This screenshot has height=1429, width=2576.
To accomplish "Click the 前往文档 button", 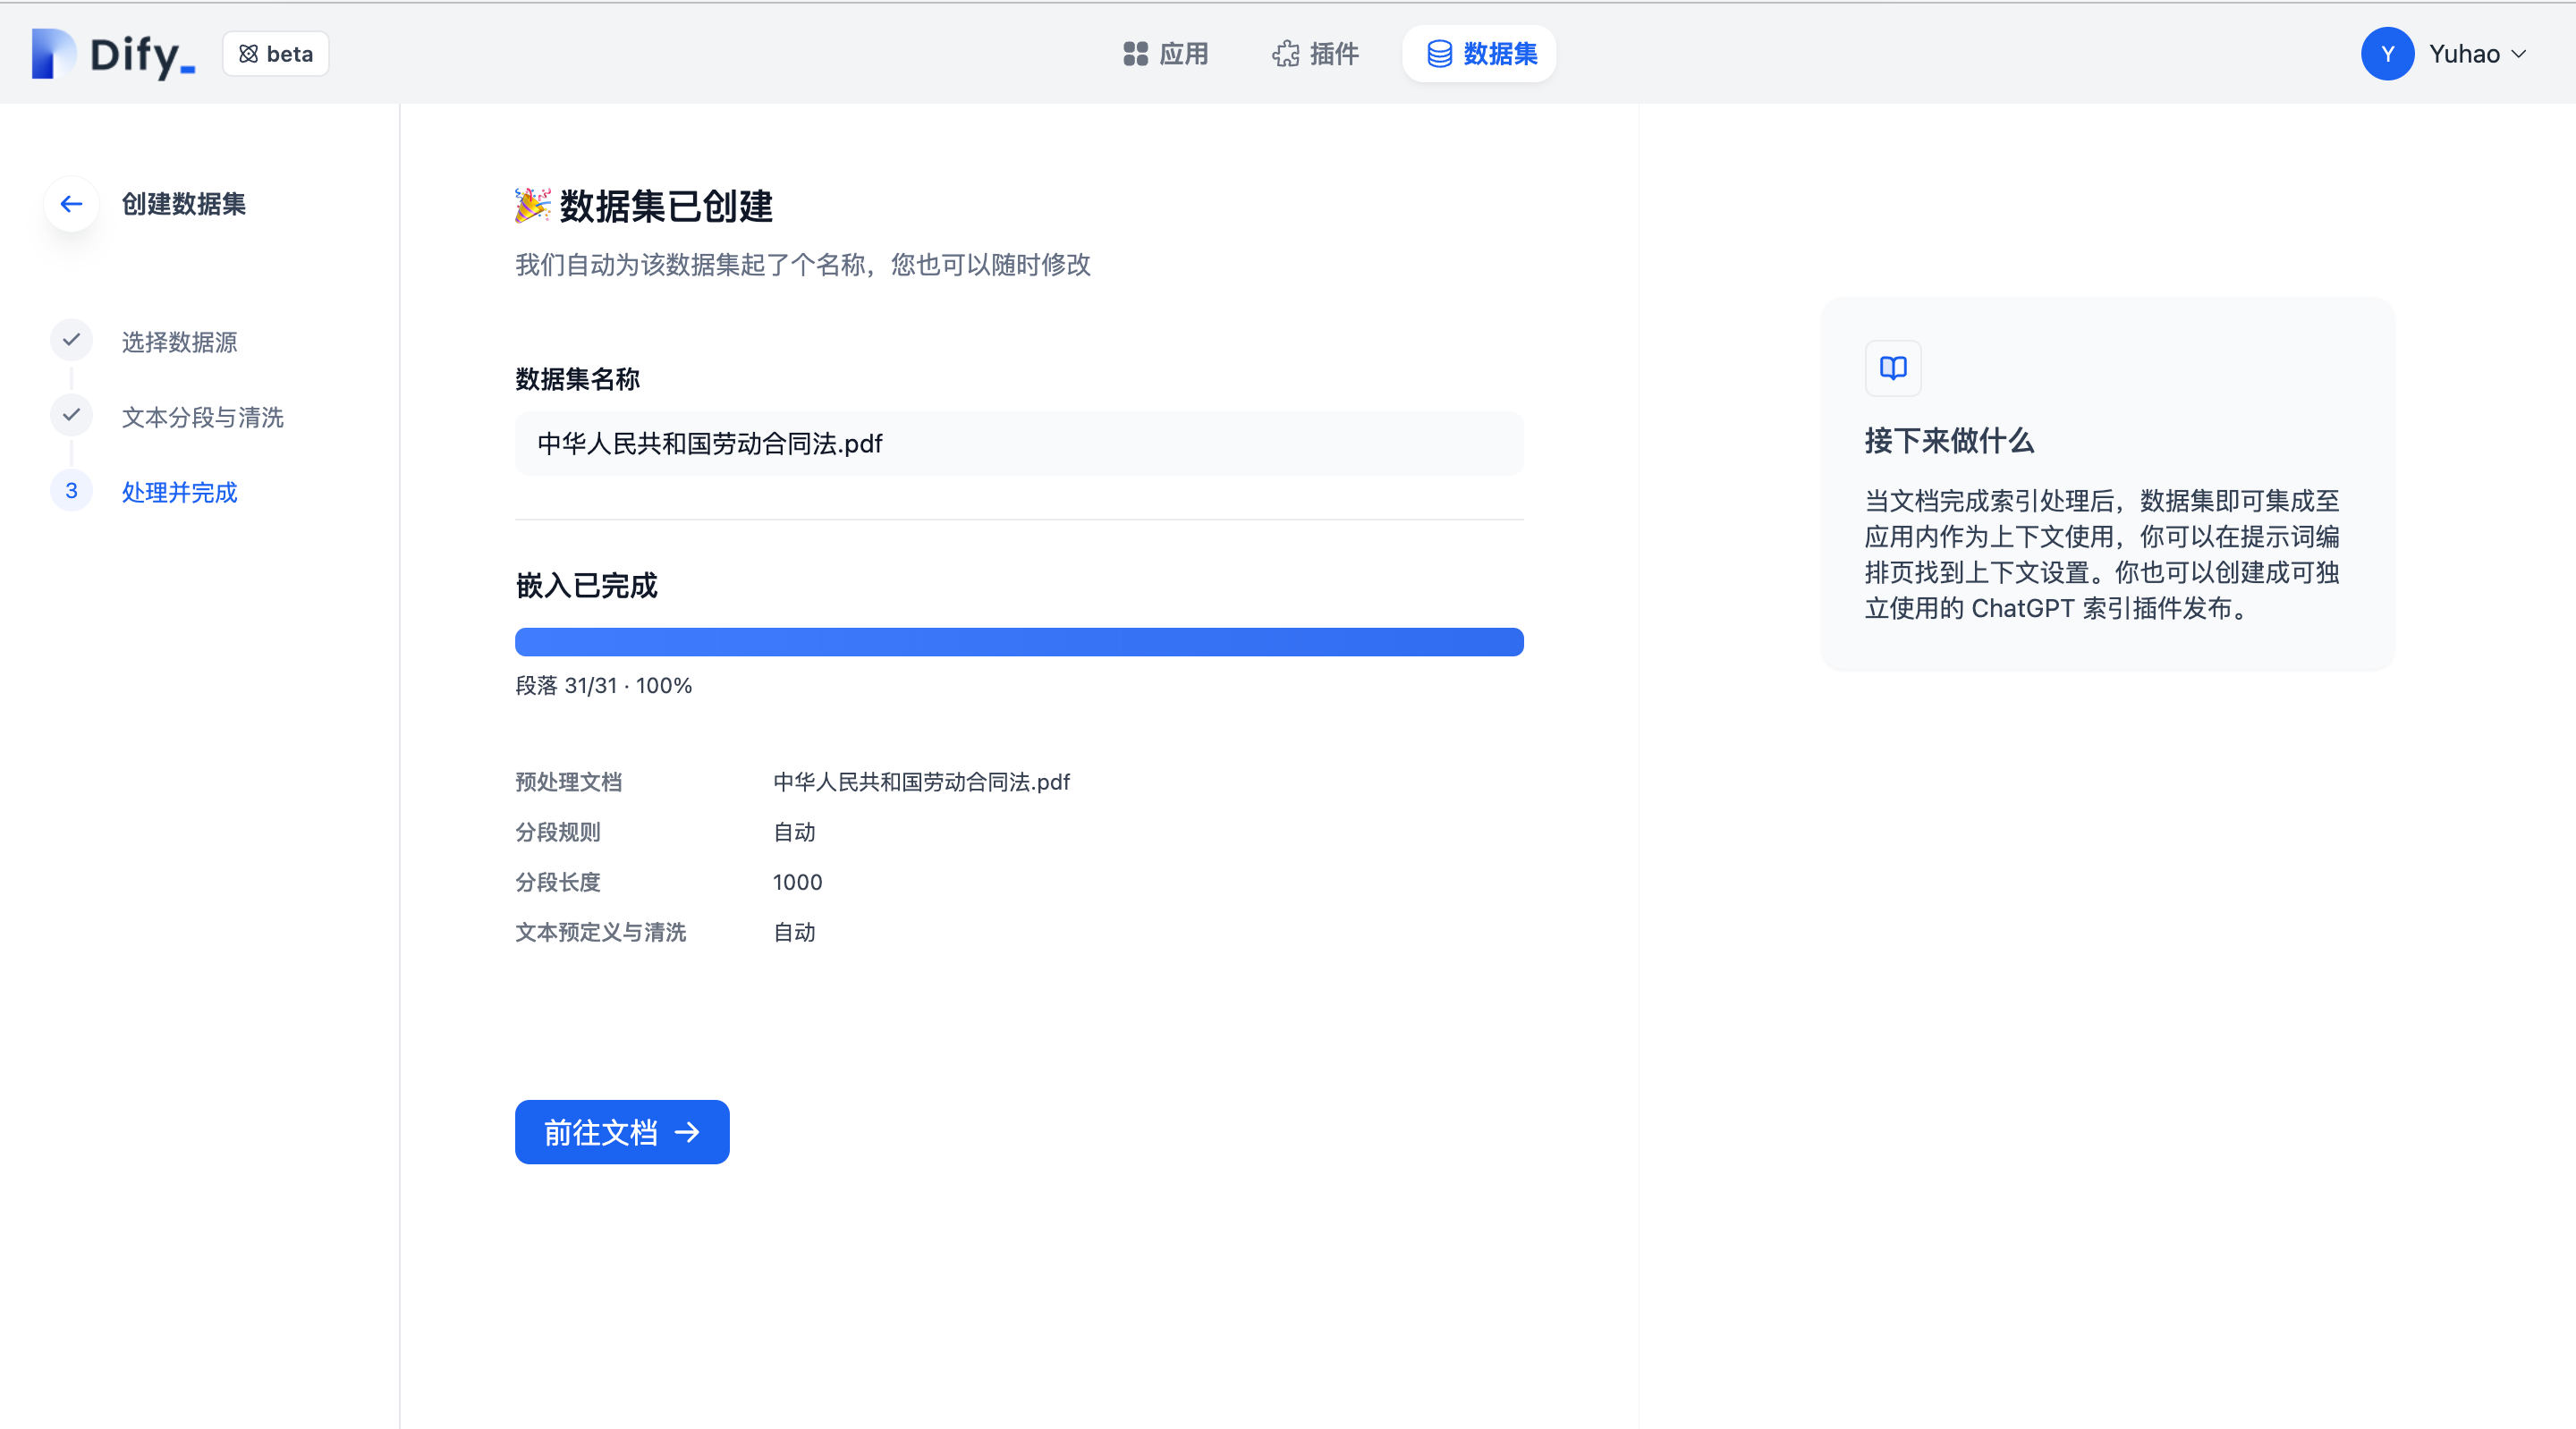I will pyautogui.click(x=621, y=1132).
